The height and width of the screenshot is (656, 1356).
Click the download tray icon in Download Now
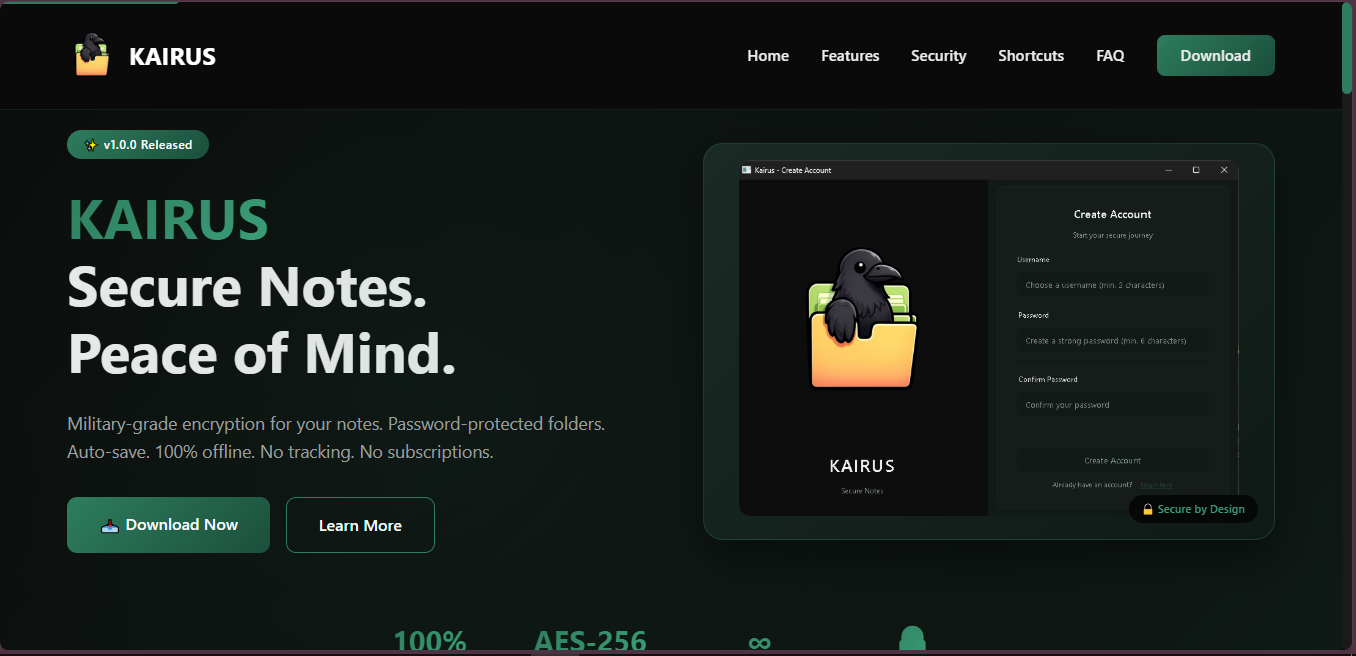[110, 525]
